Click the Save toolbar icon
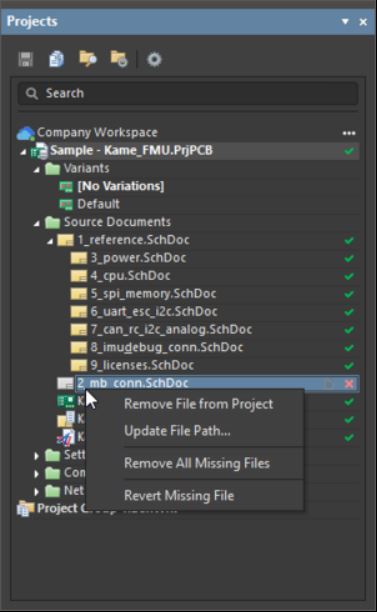The width and height of the screenshot is (377, 612). (26, 60)
